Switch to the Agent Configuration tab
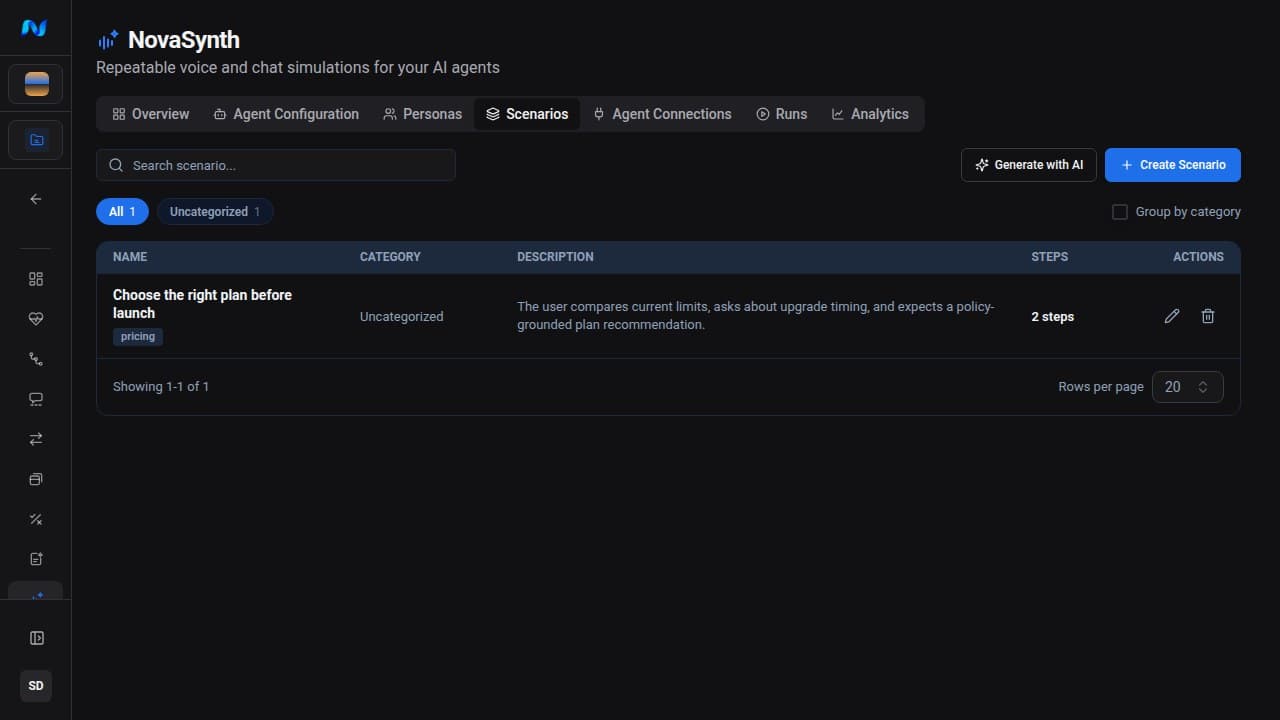 tap(286, 114)
